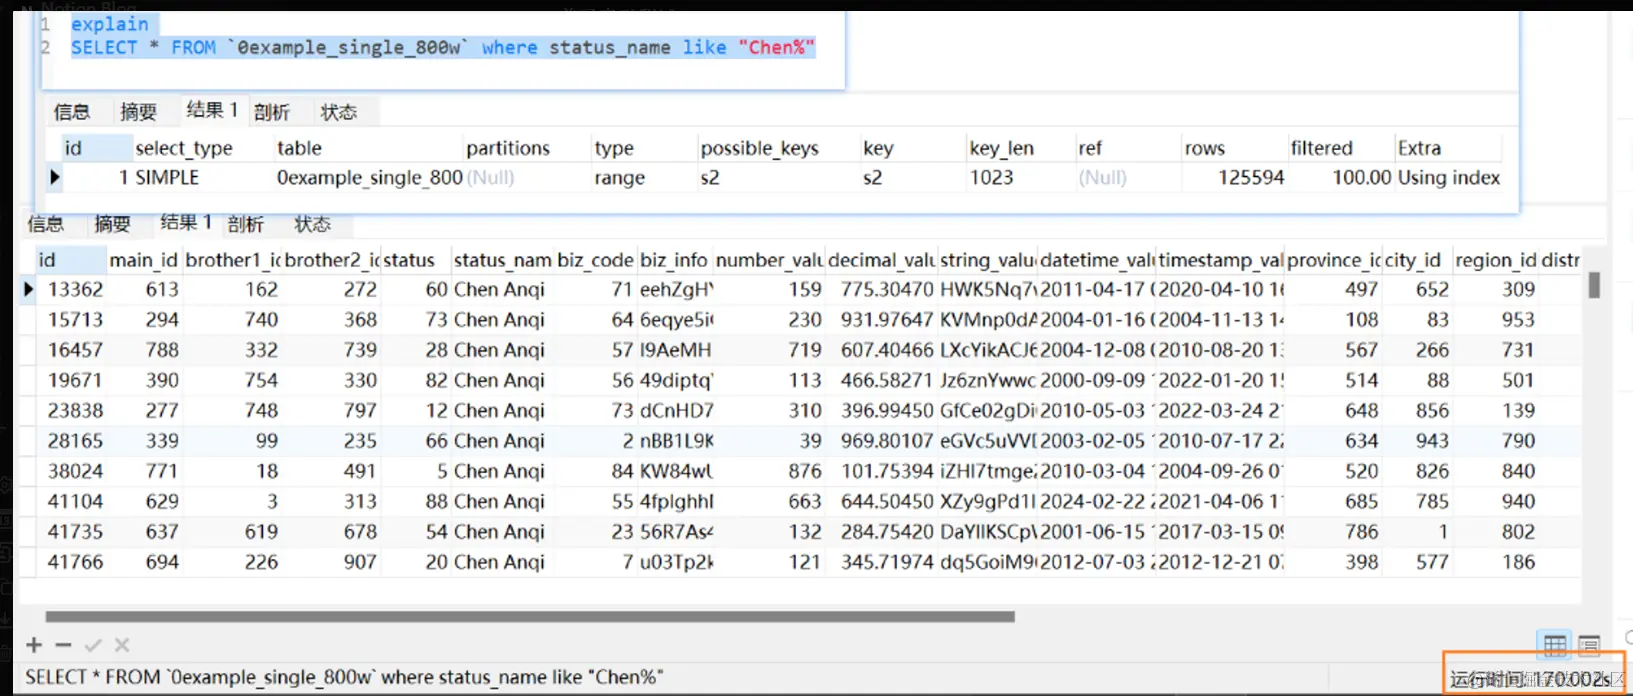The image size is (1633, 696).
Task: Click inside the SQL editor on SELECT line
Action: click(x=442, y=47)
